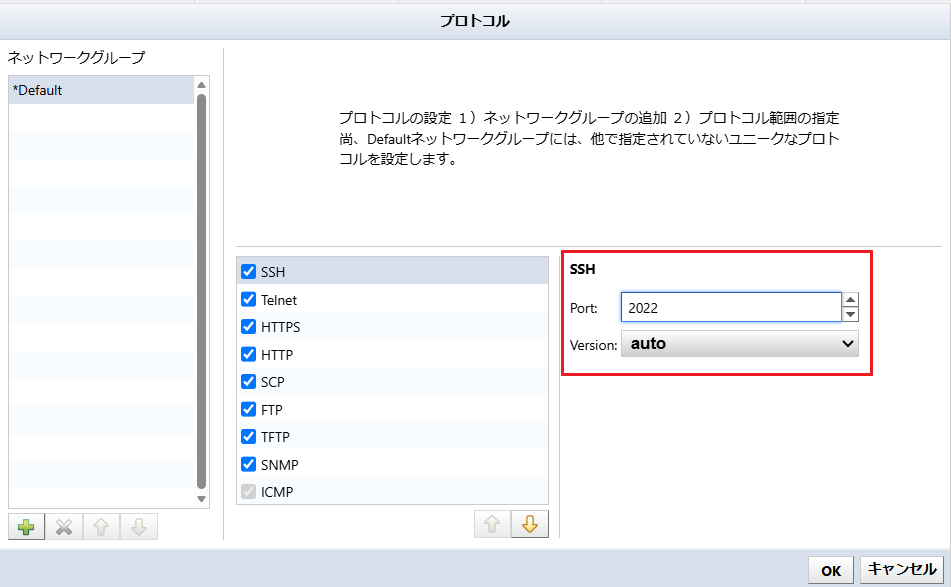This screenshot has height=587, width=951.
Task: Uncheck the Telnet protocol checkbox
Action: click(248, 299)
